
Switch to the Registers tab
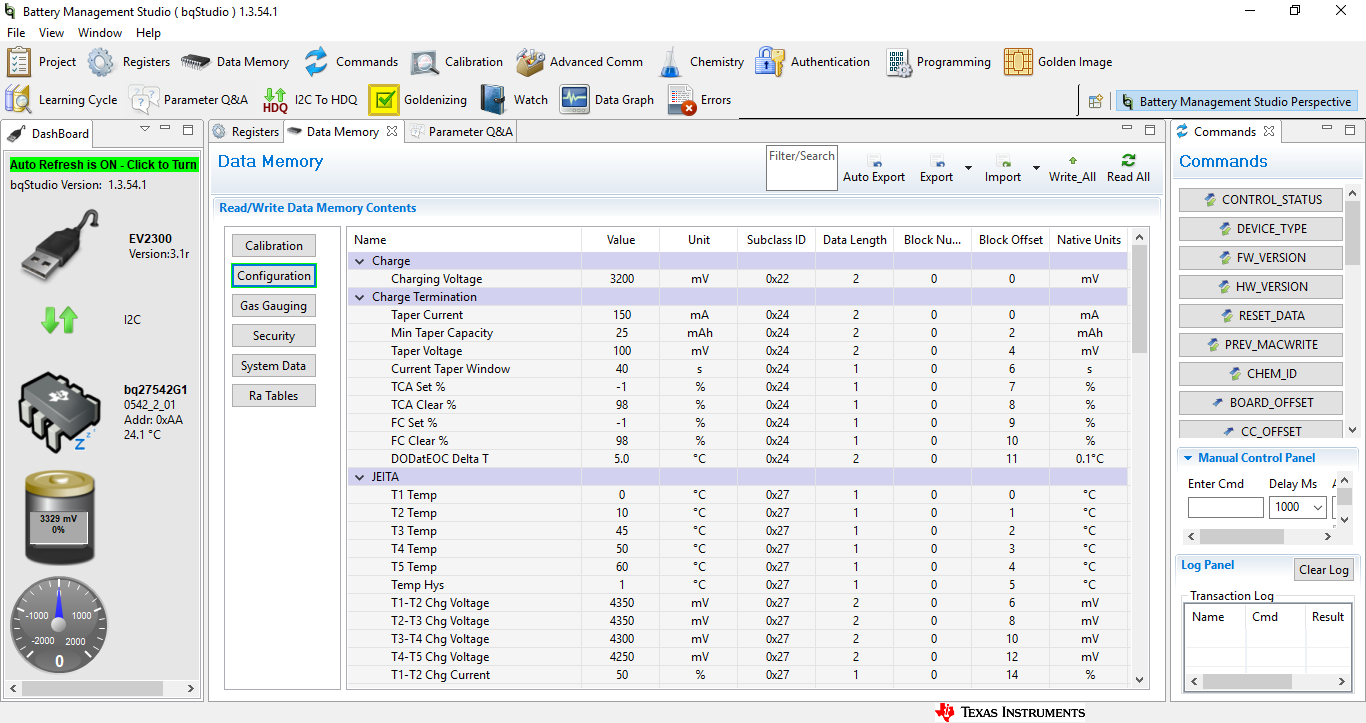click(x=246, y=132)
